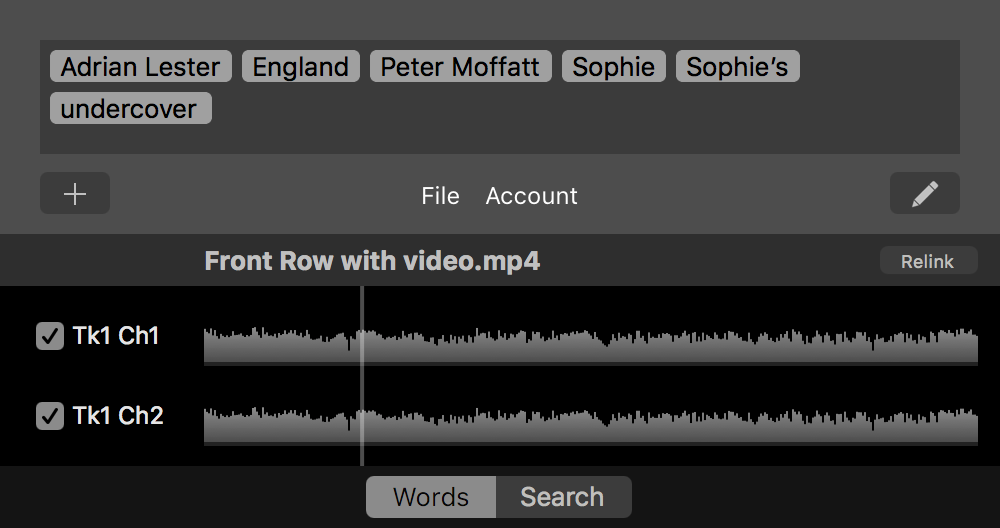Click the undercover keyword tag
Image resolution: width=1000 pixels, height=528 pixels.
[129, 109]
